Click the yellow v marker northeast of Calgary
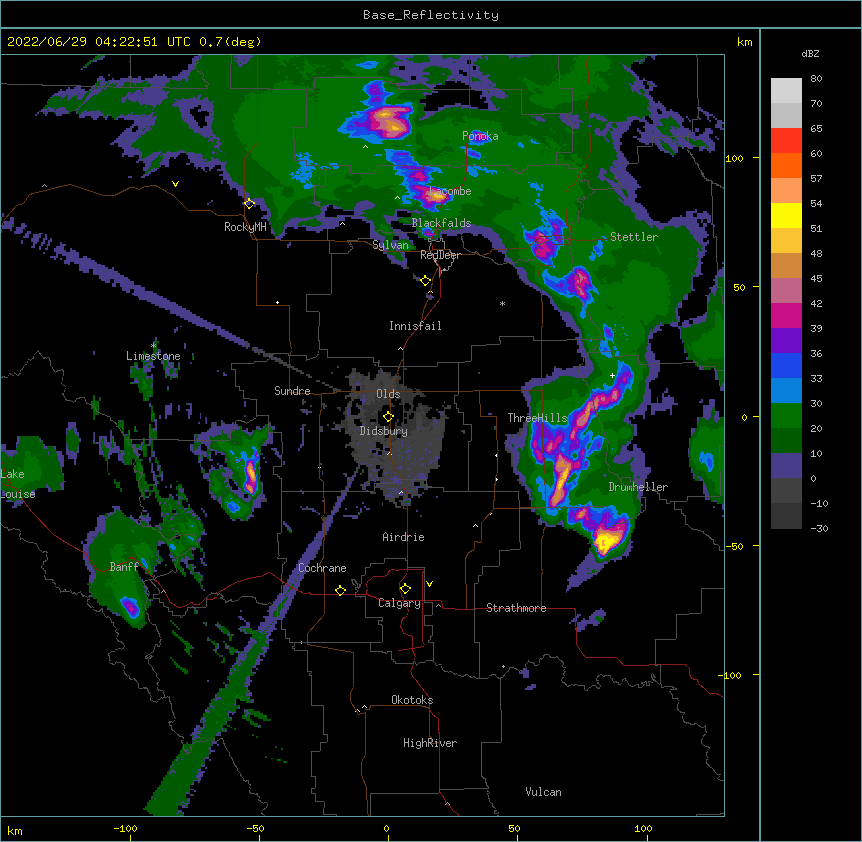This screenshot has height=842, width=862. coord(429,584)
